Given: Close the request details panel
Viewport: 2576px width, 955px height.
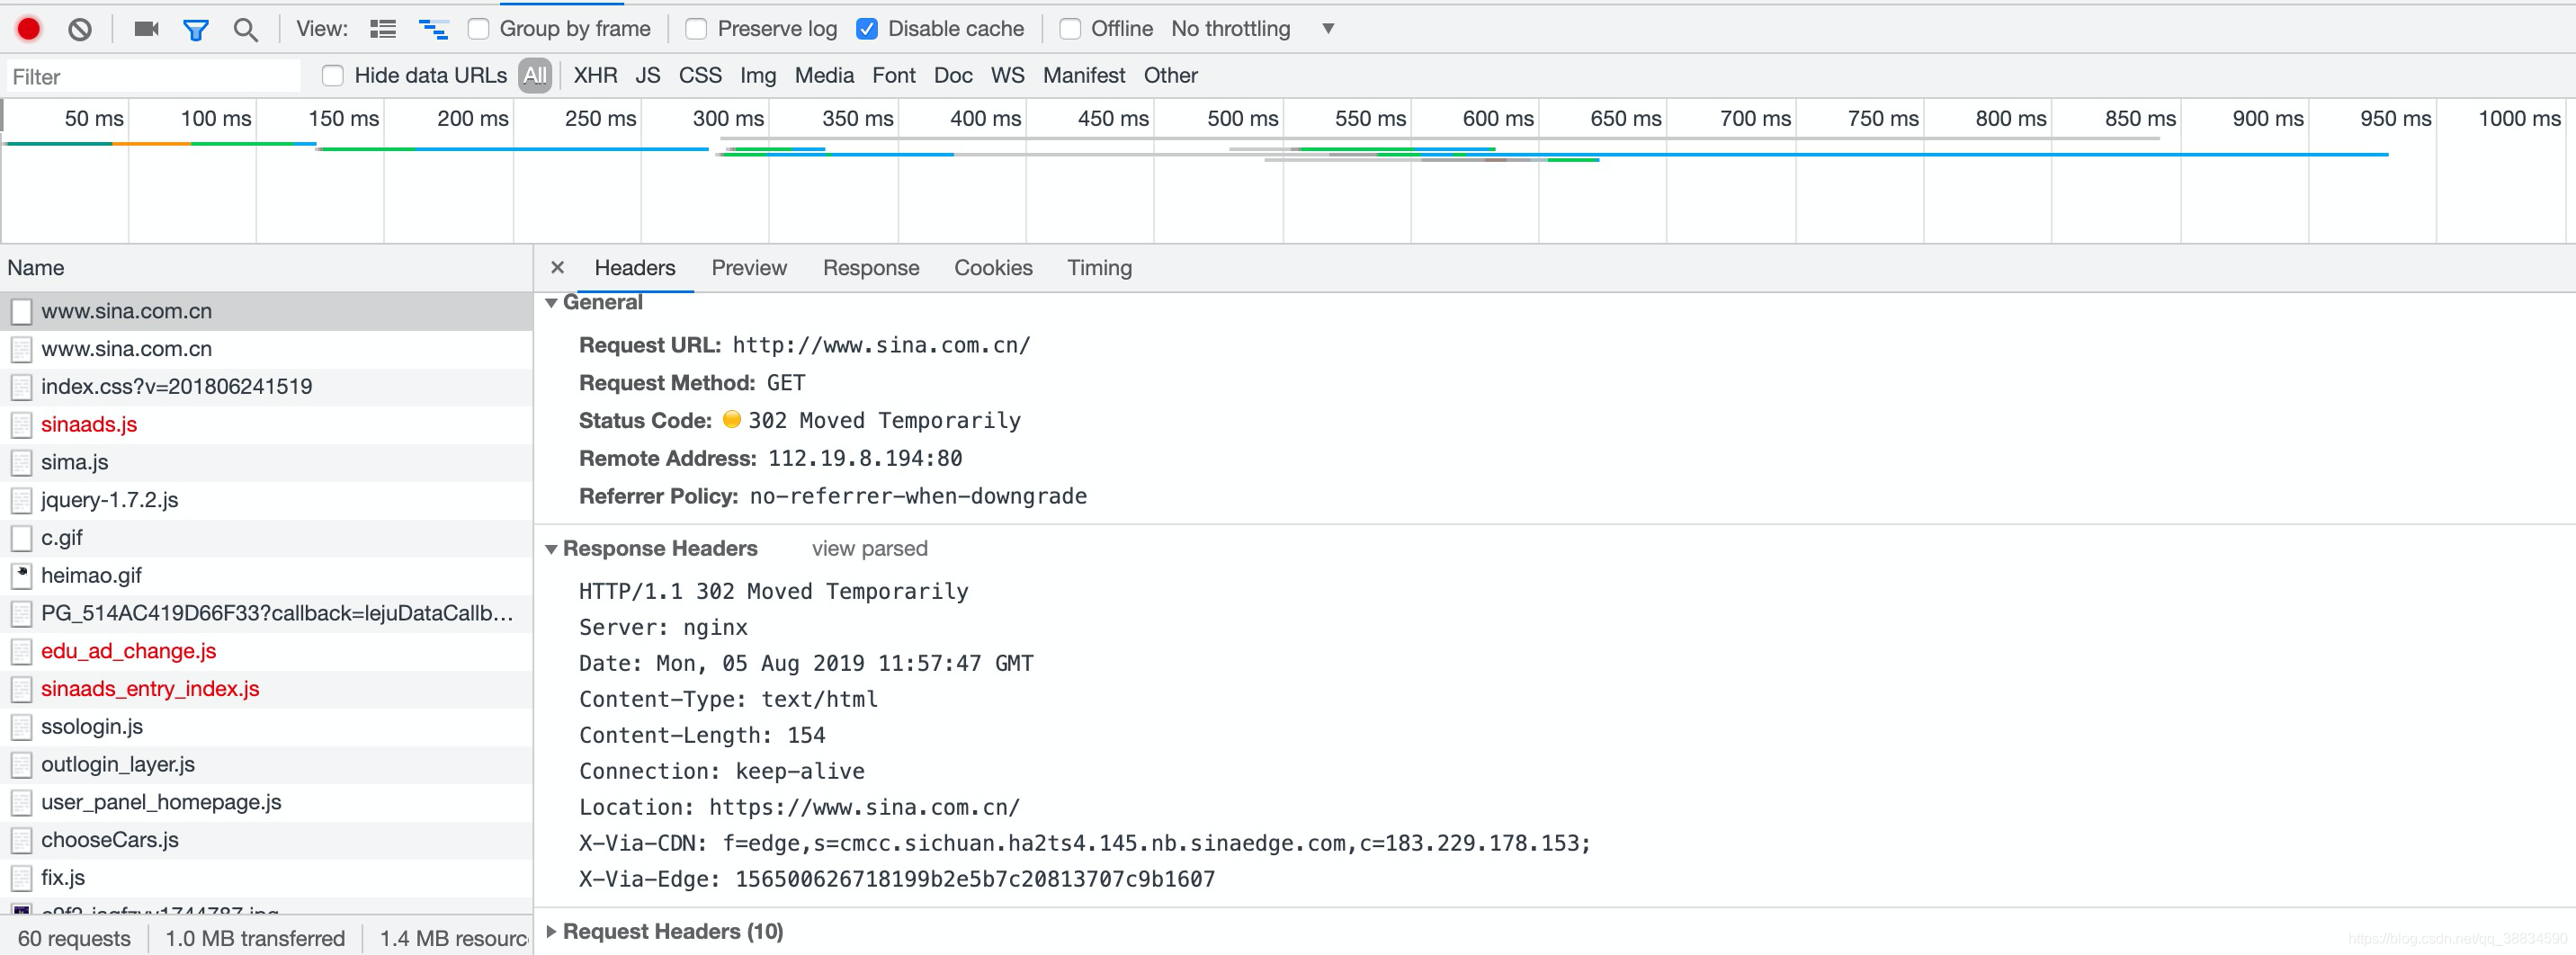Looking at the screenshot, I should 558,268.
